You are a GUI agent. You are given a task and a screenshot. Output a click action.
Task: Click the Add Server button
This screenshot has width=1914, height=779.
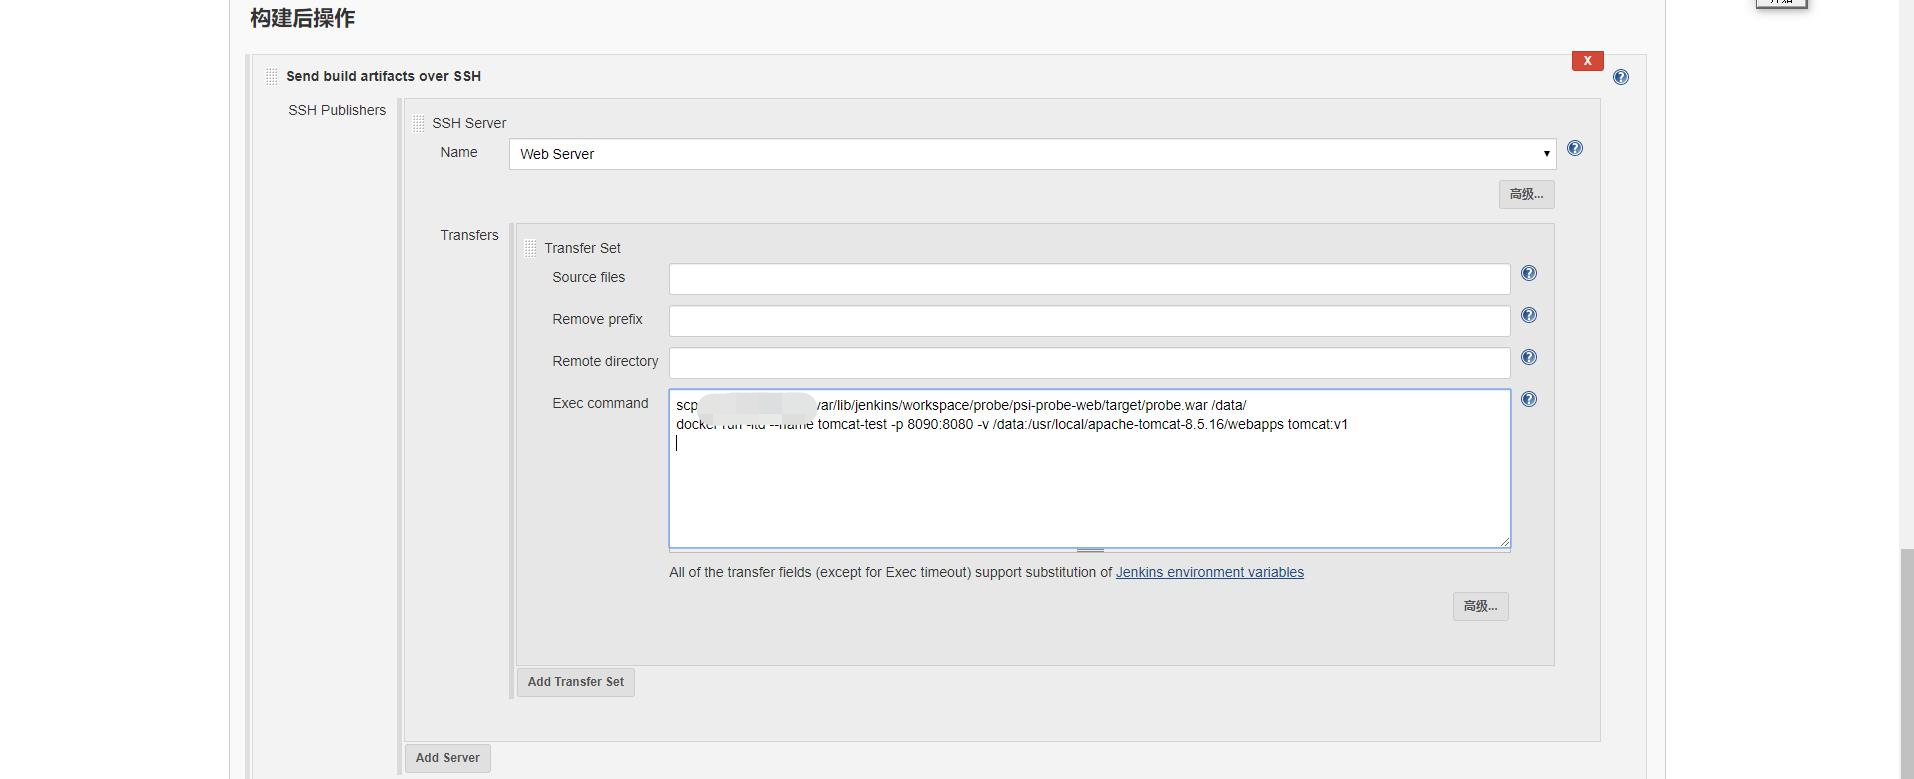447,758
